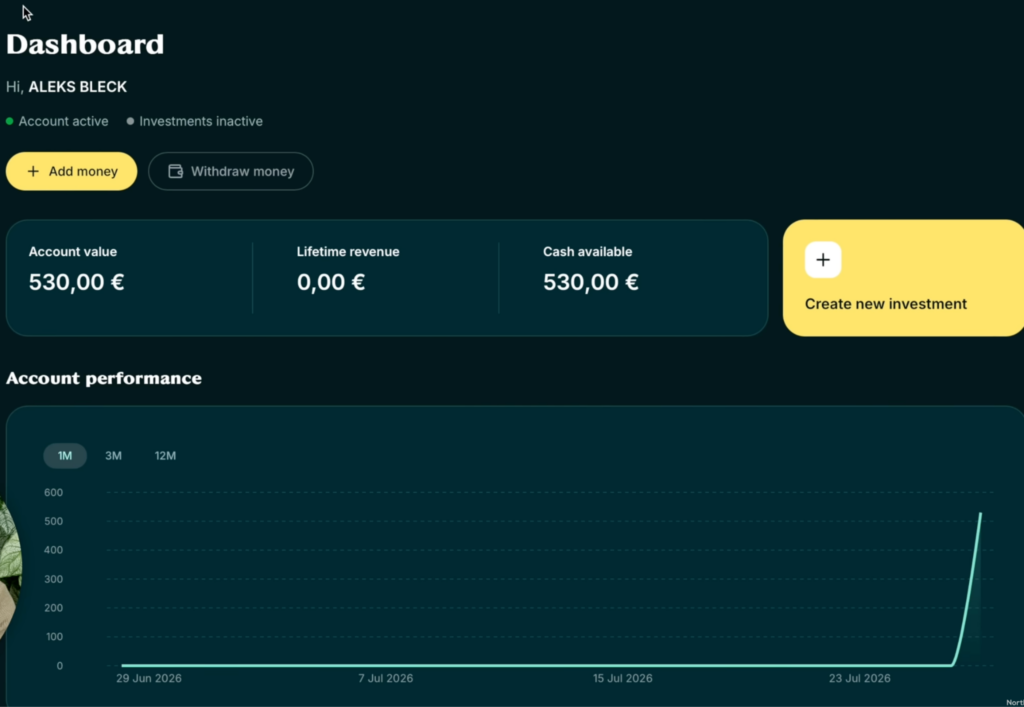Image resolution: width=1024 pixels, height=707 pixels.
Task: Click the Account performance heading
Action: (x=104, y=379)
